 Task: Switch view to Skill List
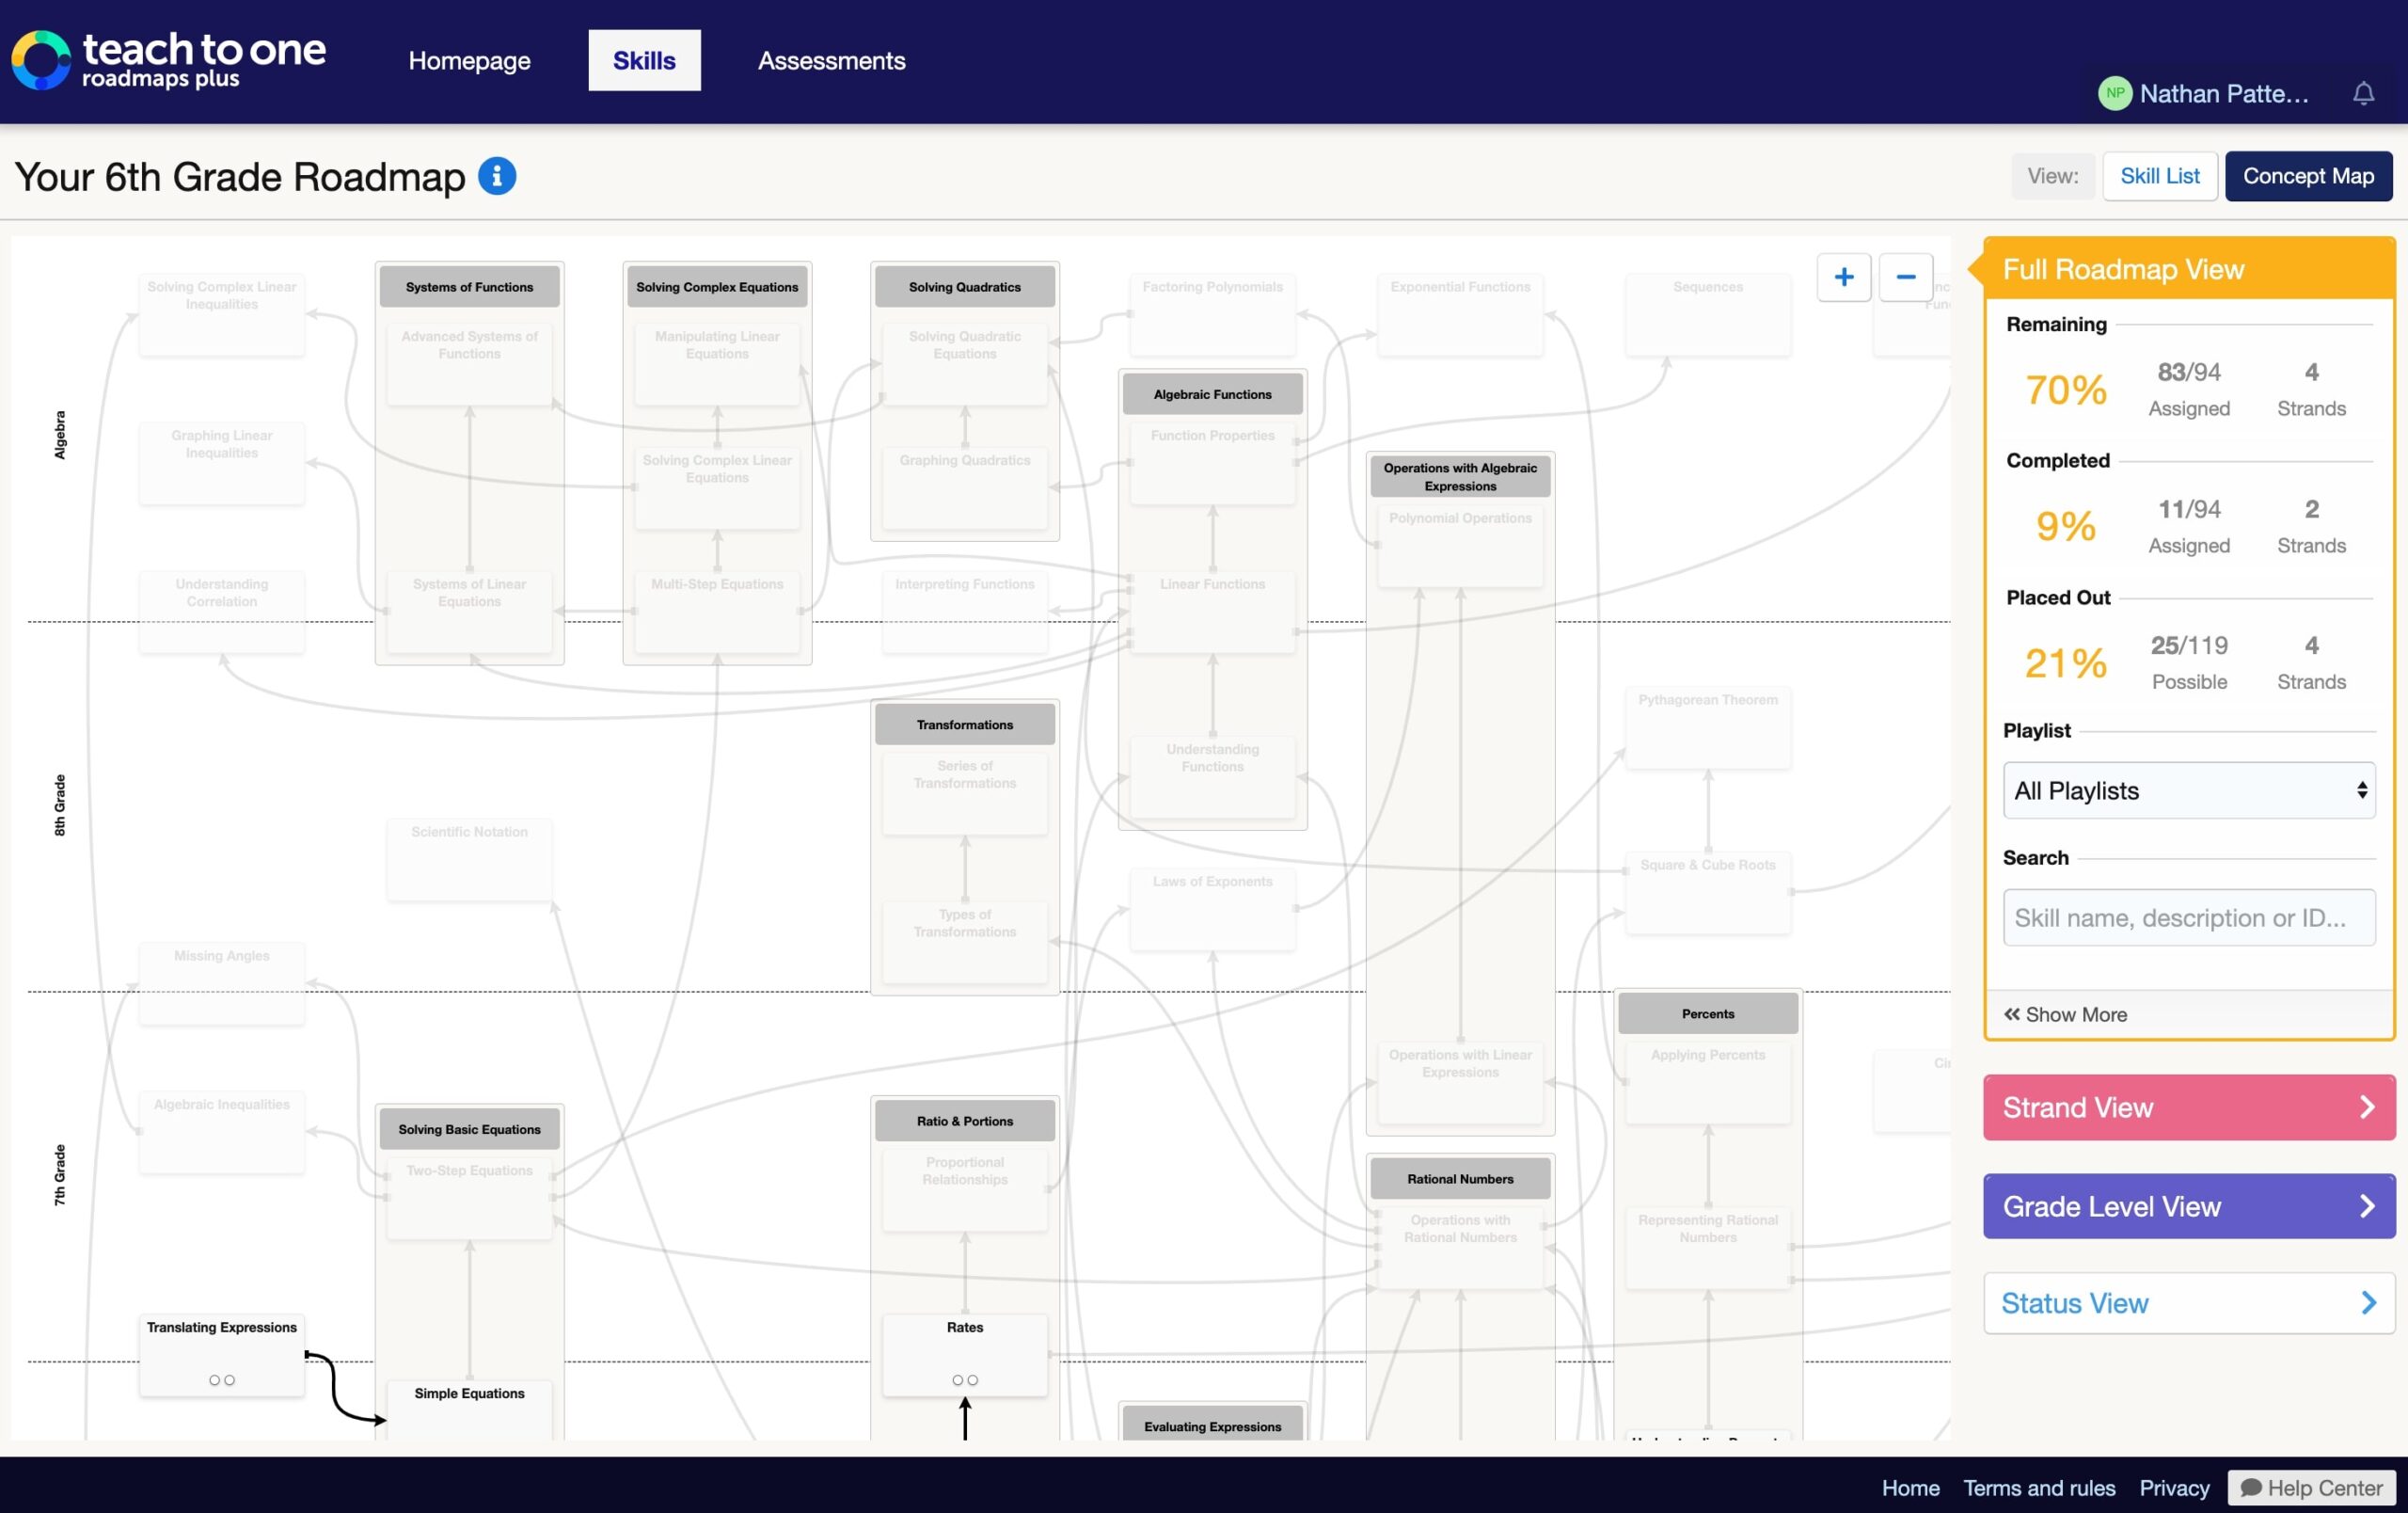click(x=2160, y=175)
